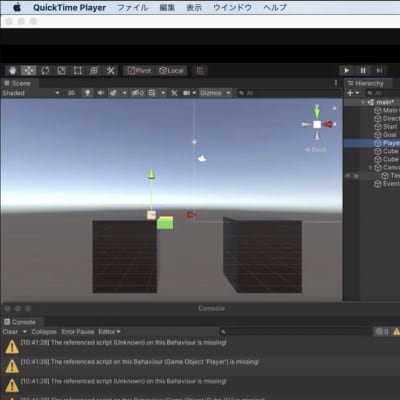The height and width of the screenshot is (400, 400).
Task: Click the orientation gizmo center cube
Action: point(317,124)
